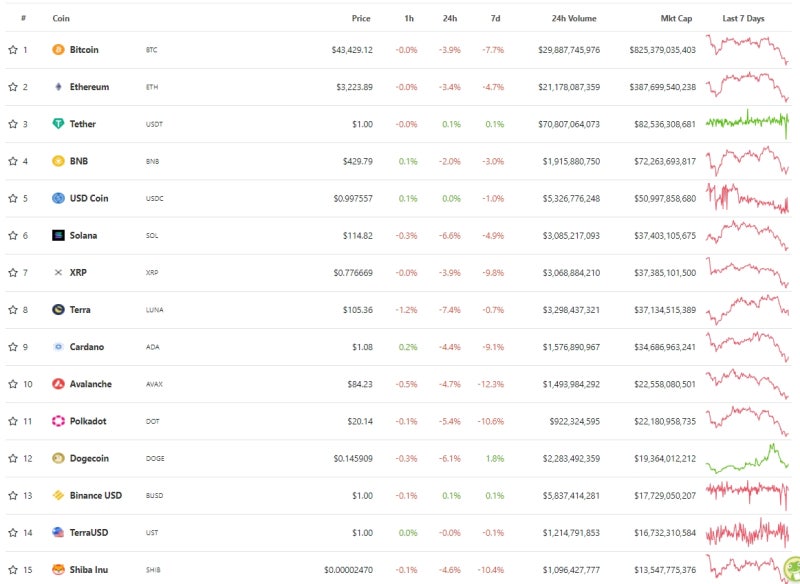
Task: Toggle the star next to Tether
Action: click(x=13, y=124)
